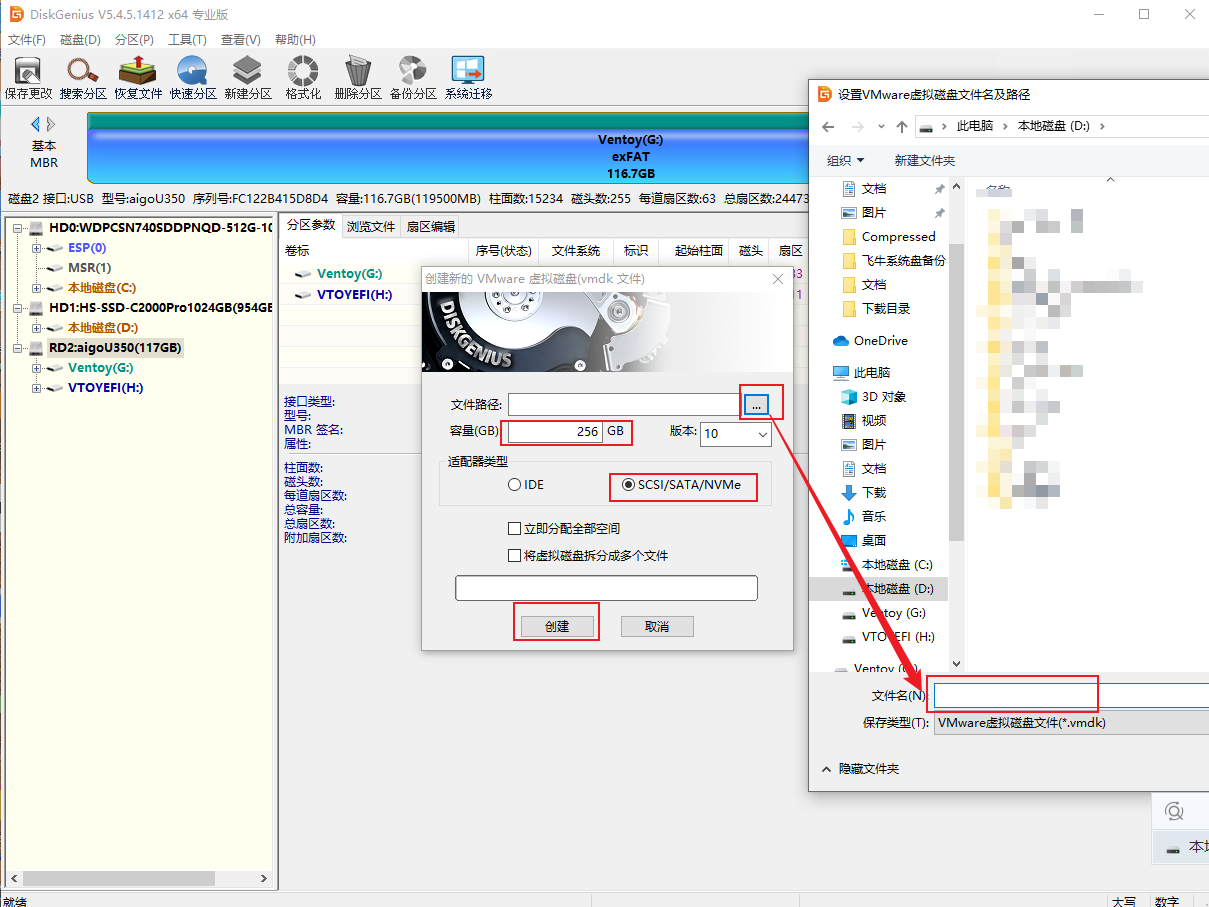This screenshot has height=907, width=1209.
Task: Click the 文件名(N) input field
Action: pos(1071,695)
